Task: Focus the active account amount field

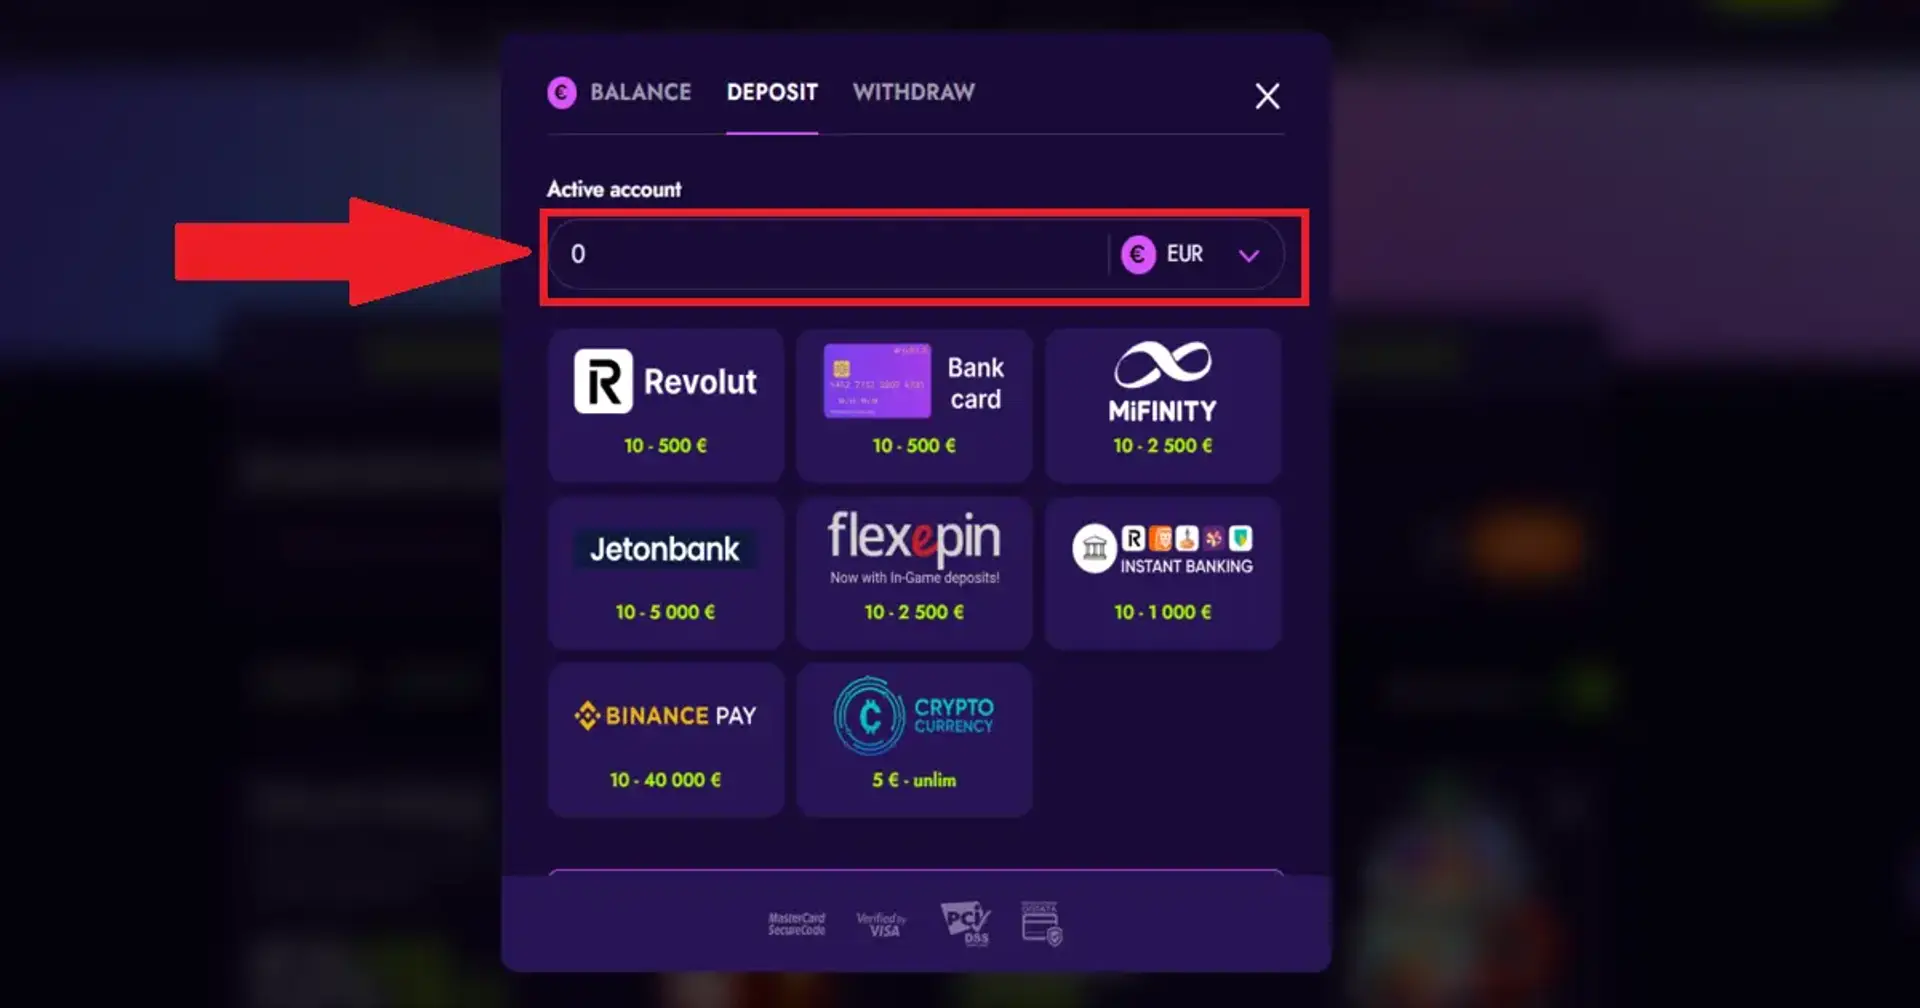Action: 828,254
